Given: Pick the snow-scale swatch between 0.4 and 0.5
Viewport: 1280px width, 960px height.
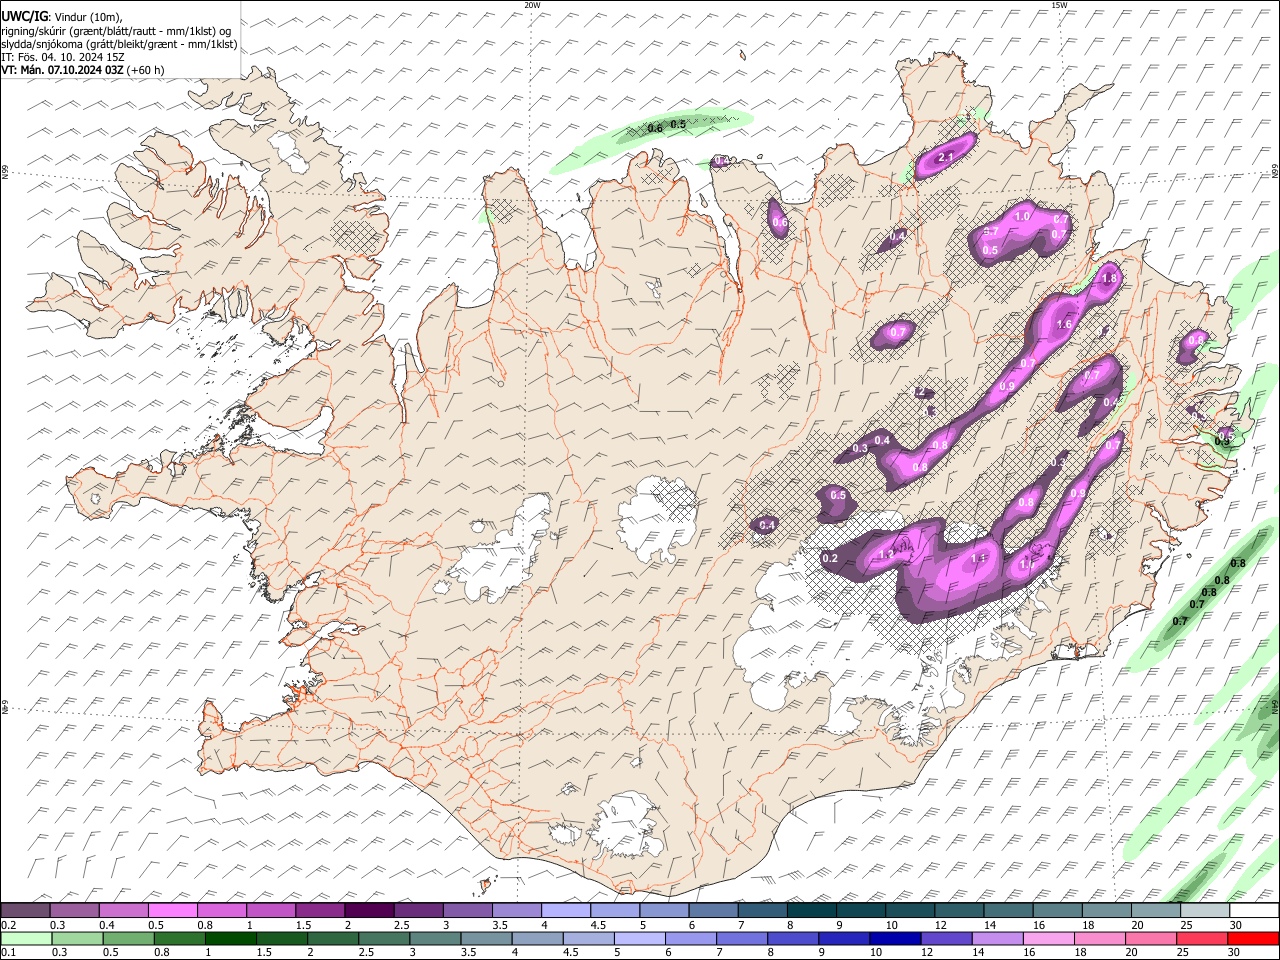Looking at the screenshot, I should [123, 910].
